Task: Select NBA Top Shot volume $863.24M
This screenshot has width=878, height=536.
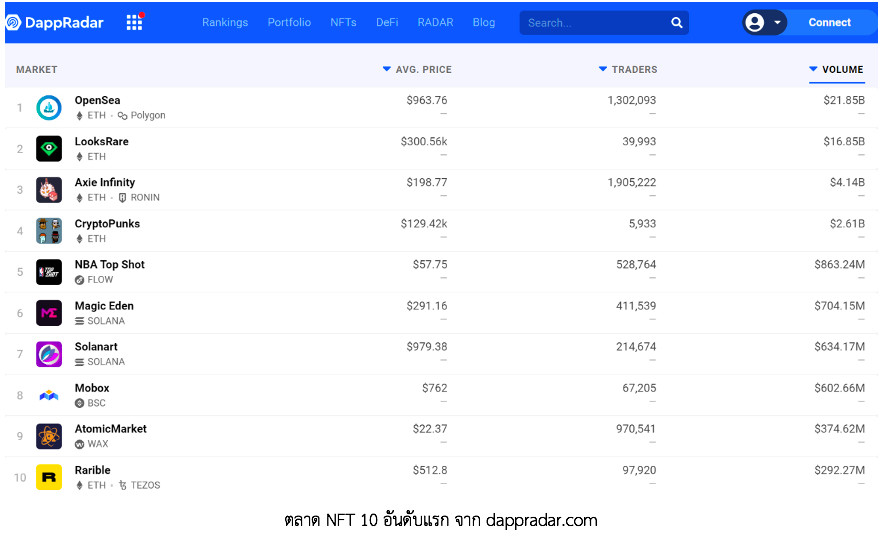Action: [839, 264]
